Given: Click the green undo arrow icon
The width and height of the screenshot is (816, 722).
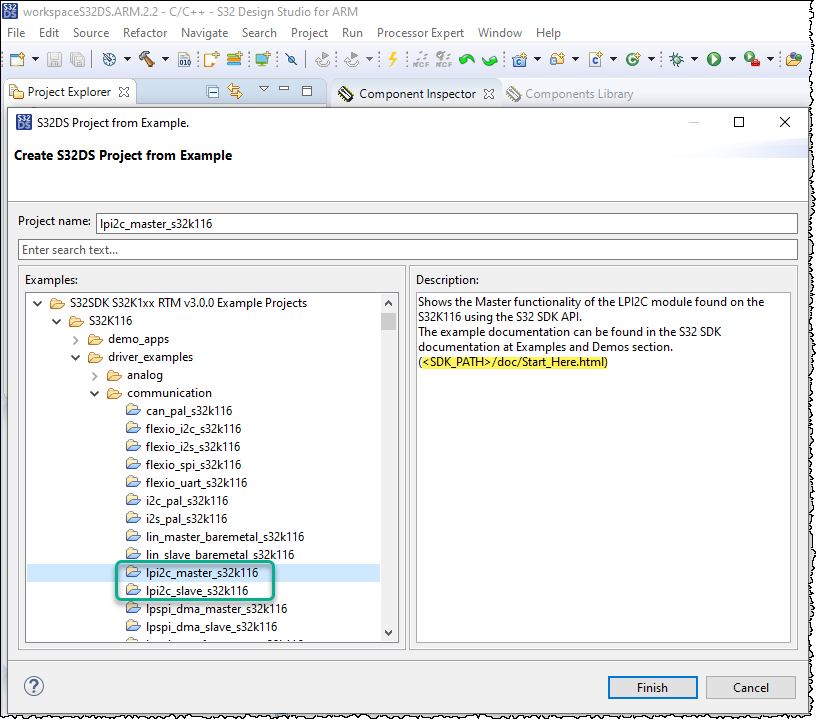Looking at the screenshot, I should tap(467, 59).
